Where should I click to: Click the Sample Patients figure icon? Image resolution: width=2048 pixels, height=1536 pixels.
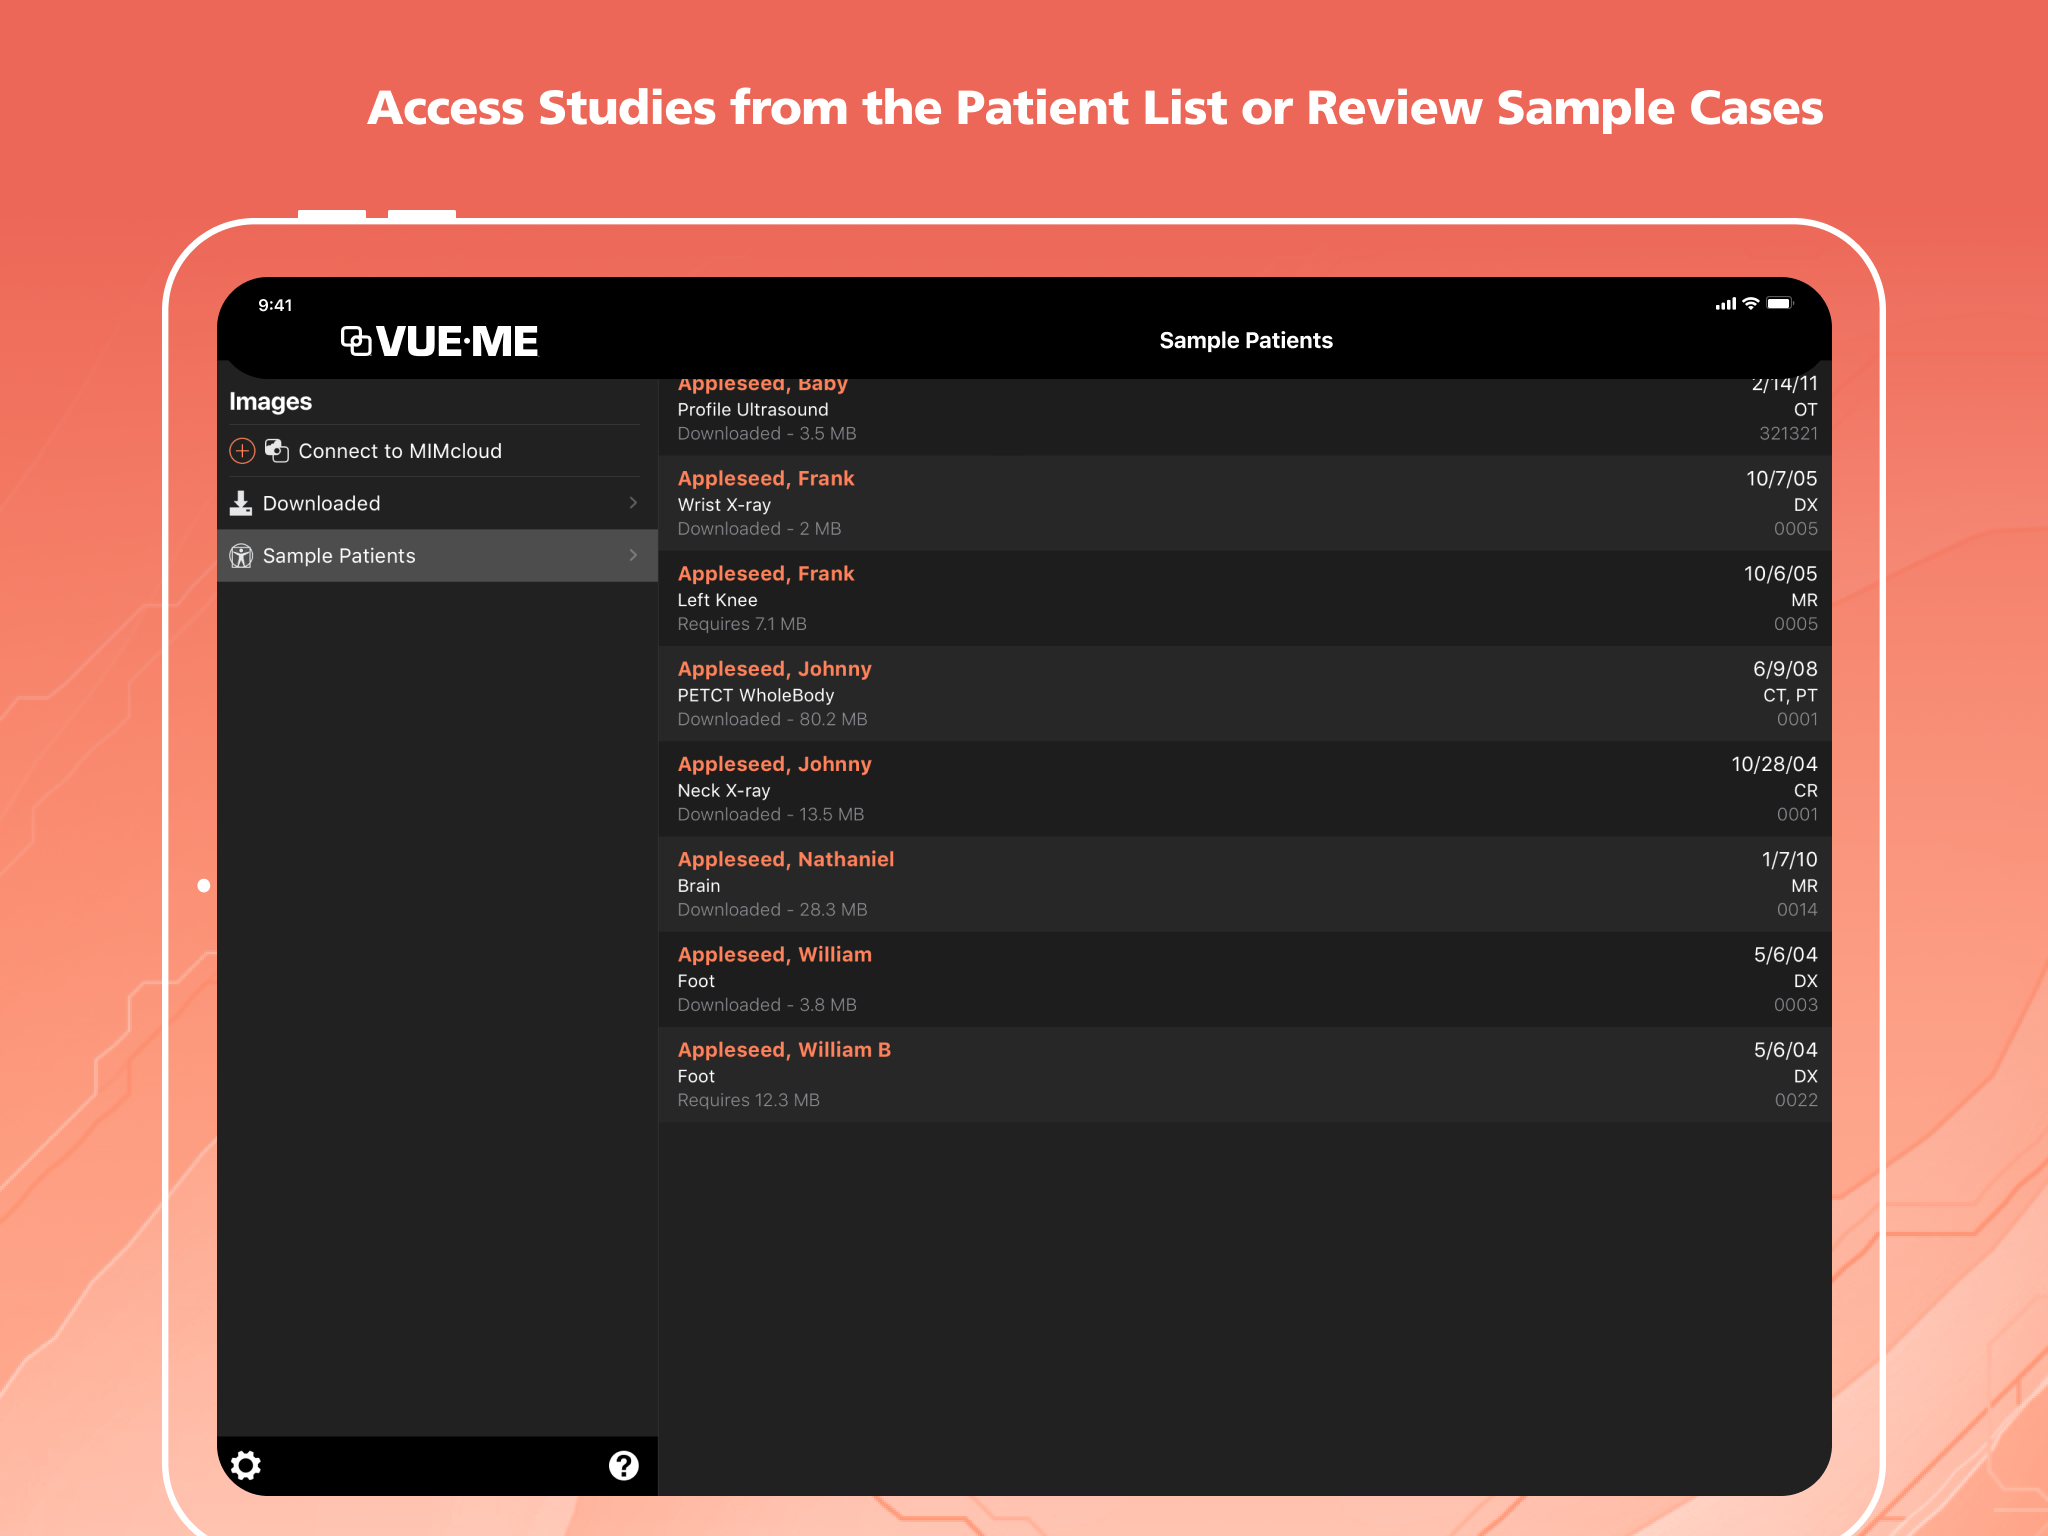(x=241, y=556)
